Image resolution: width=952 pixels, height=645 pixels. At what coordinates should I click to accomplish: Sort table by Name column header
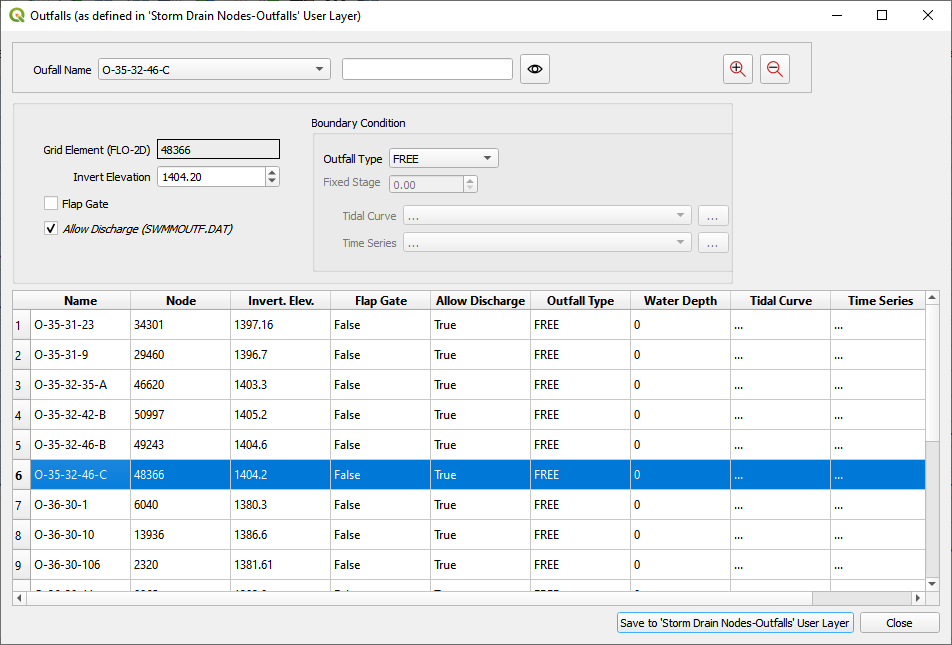[x=80, y=300]
